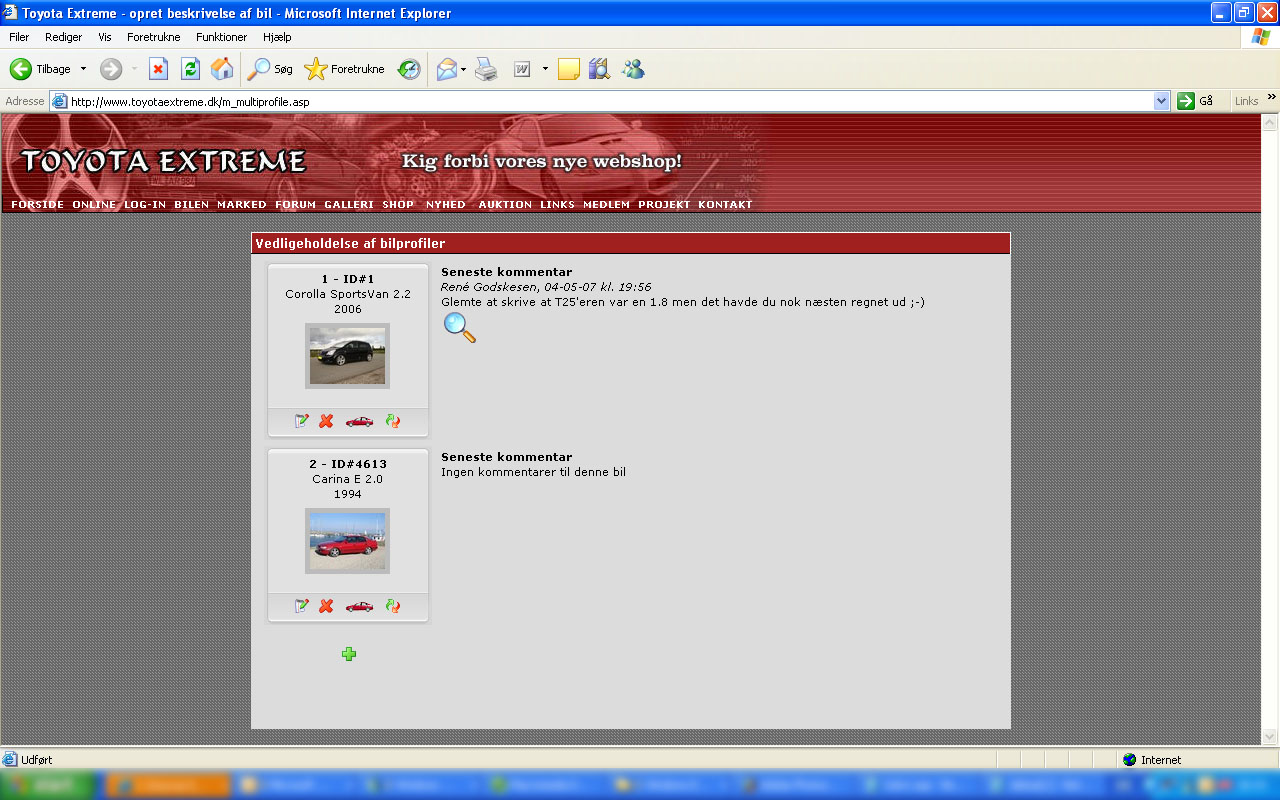Open the Tilbage history dropdown arrow
Screen dimensions: 1280x800
[x=83, y=69]
